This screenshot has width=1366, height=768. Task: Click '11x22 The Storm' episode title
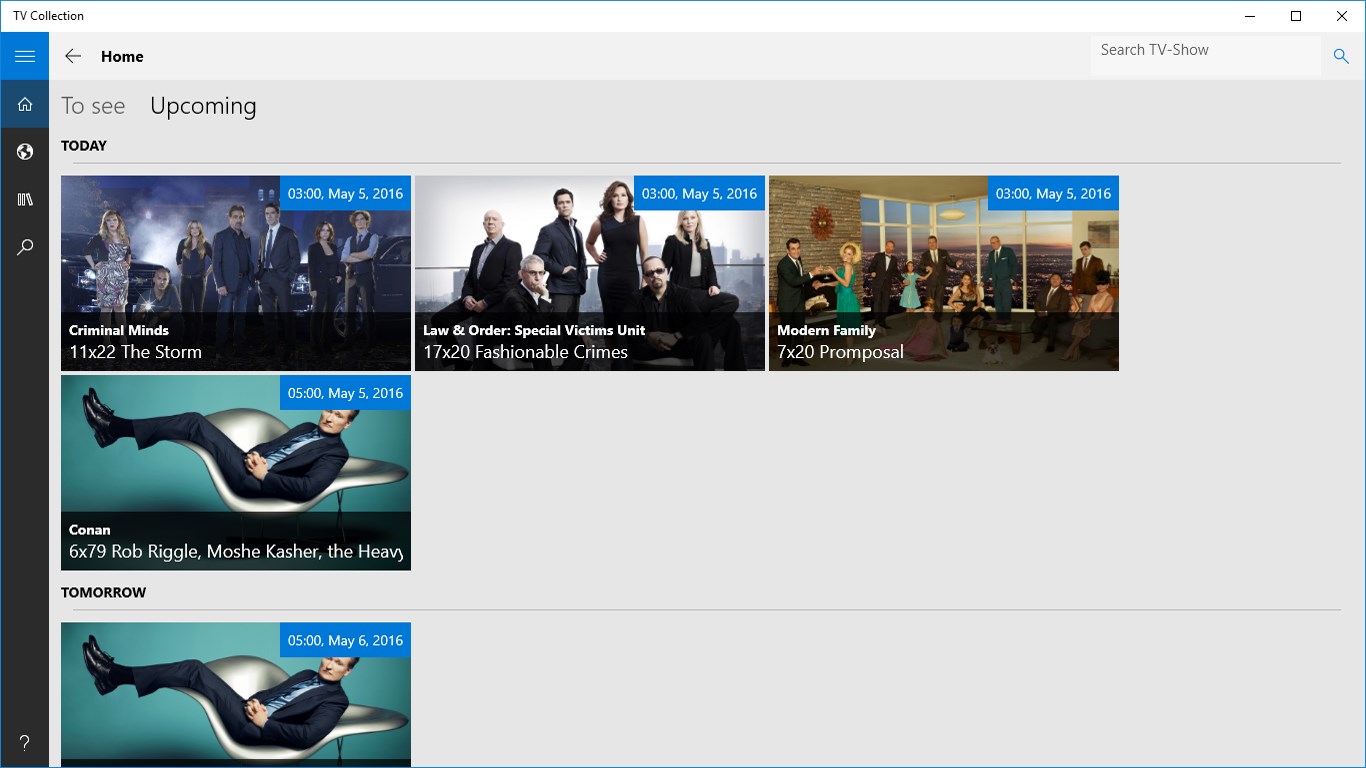point(135,352)
